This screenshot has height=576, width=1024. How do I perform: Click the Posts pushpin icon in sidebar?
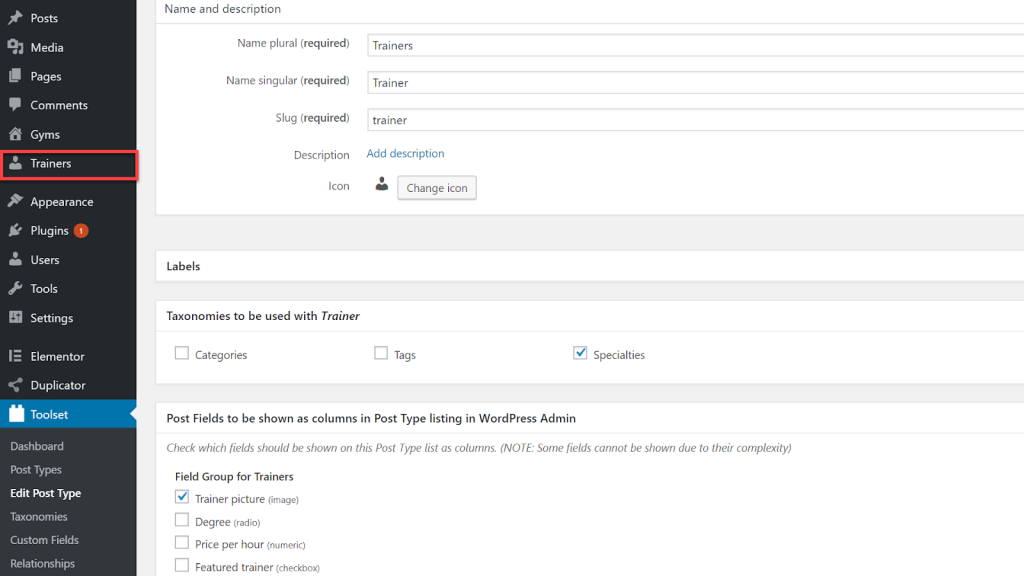click(15, 18)
